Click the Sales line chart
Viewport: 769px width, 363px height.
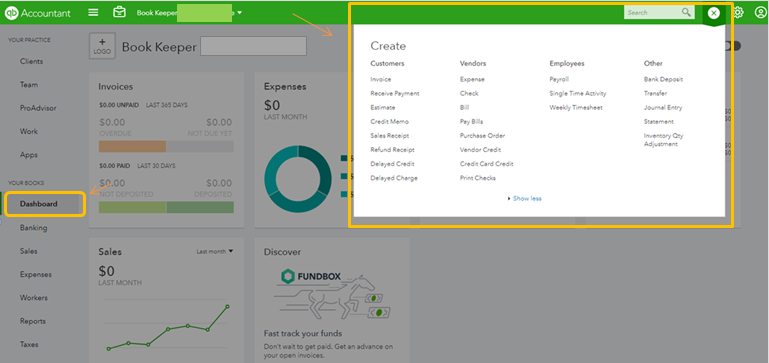(x=168, y=328)
